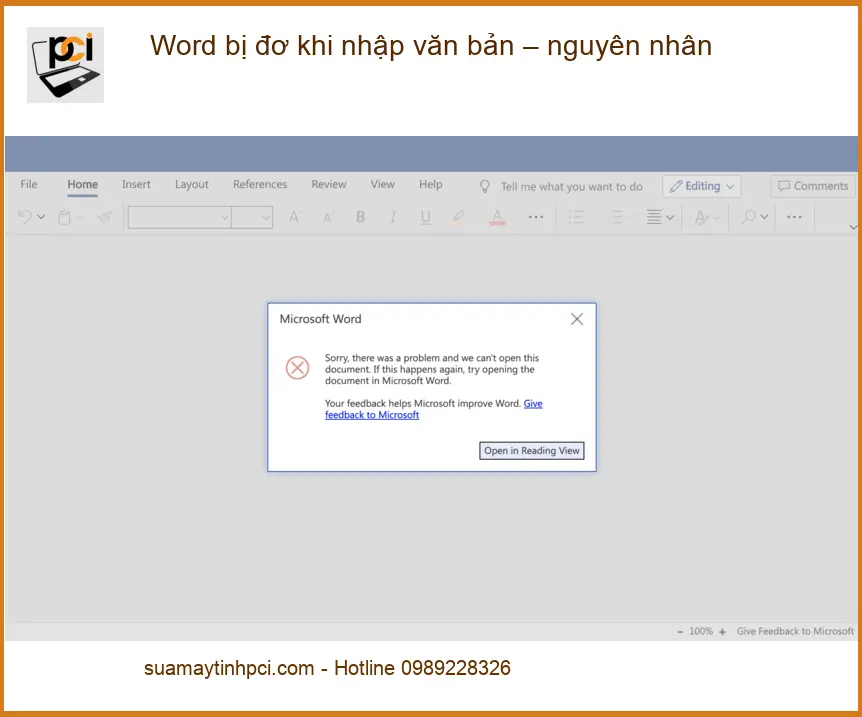The image size is (862, 717).
Task: Expand the Find dropdown arrow
Action: click(764, 217)
